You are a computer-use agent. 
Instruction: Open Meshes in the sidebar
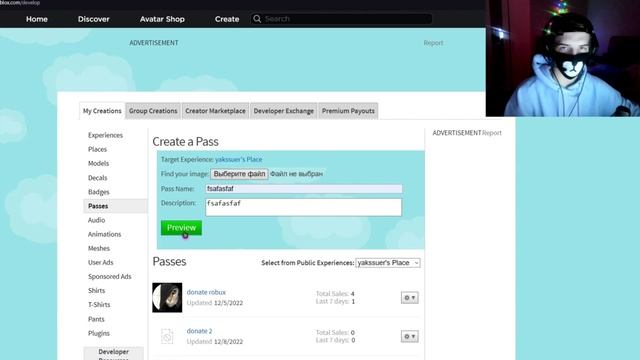click(x=99, y=248)
